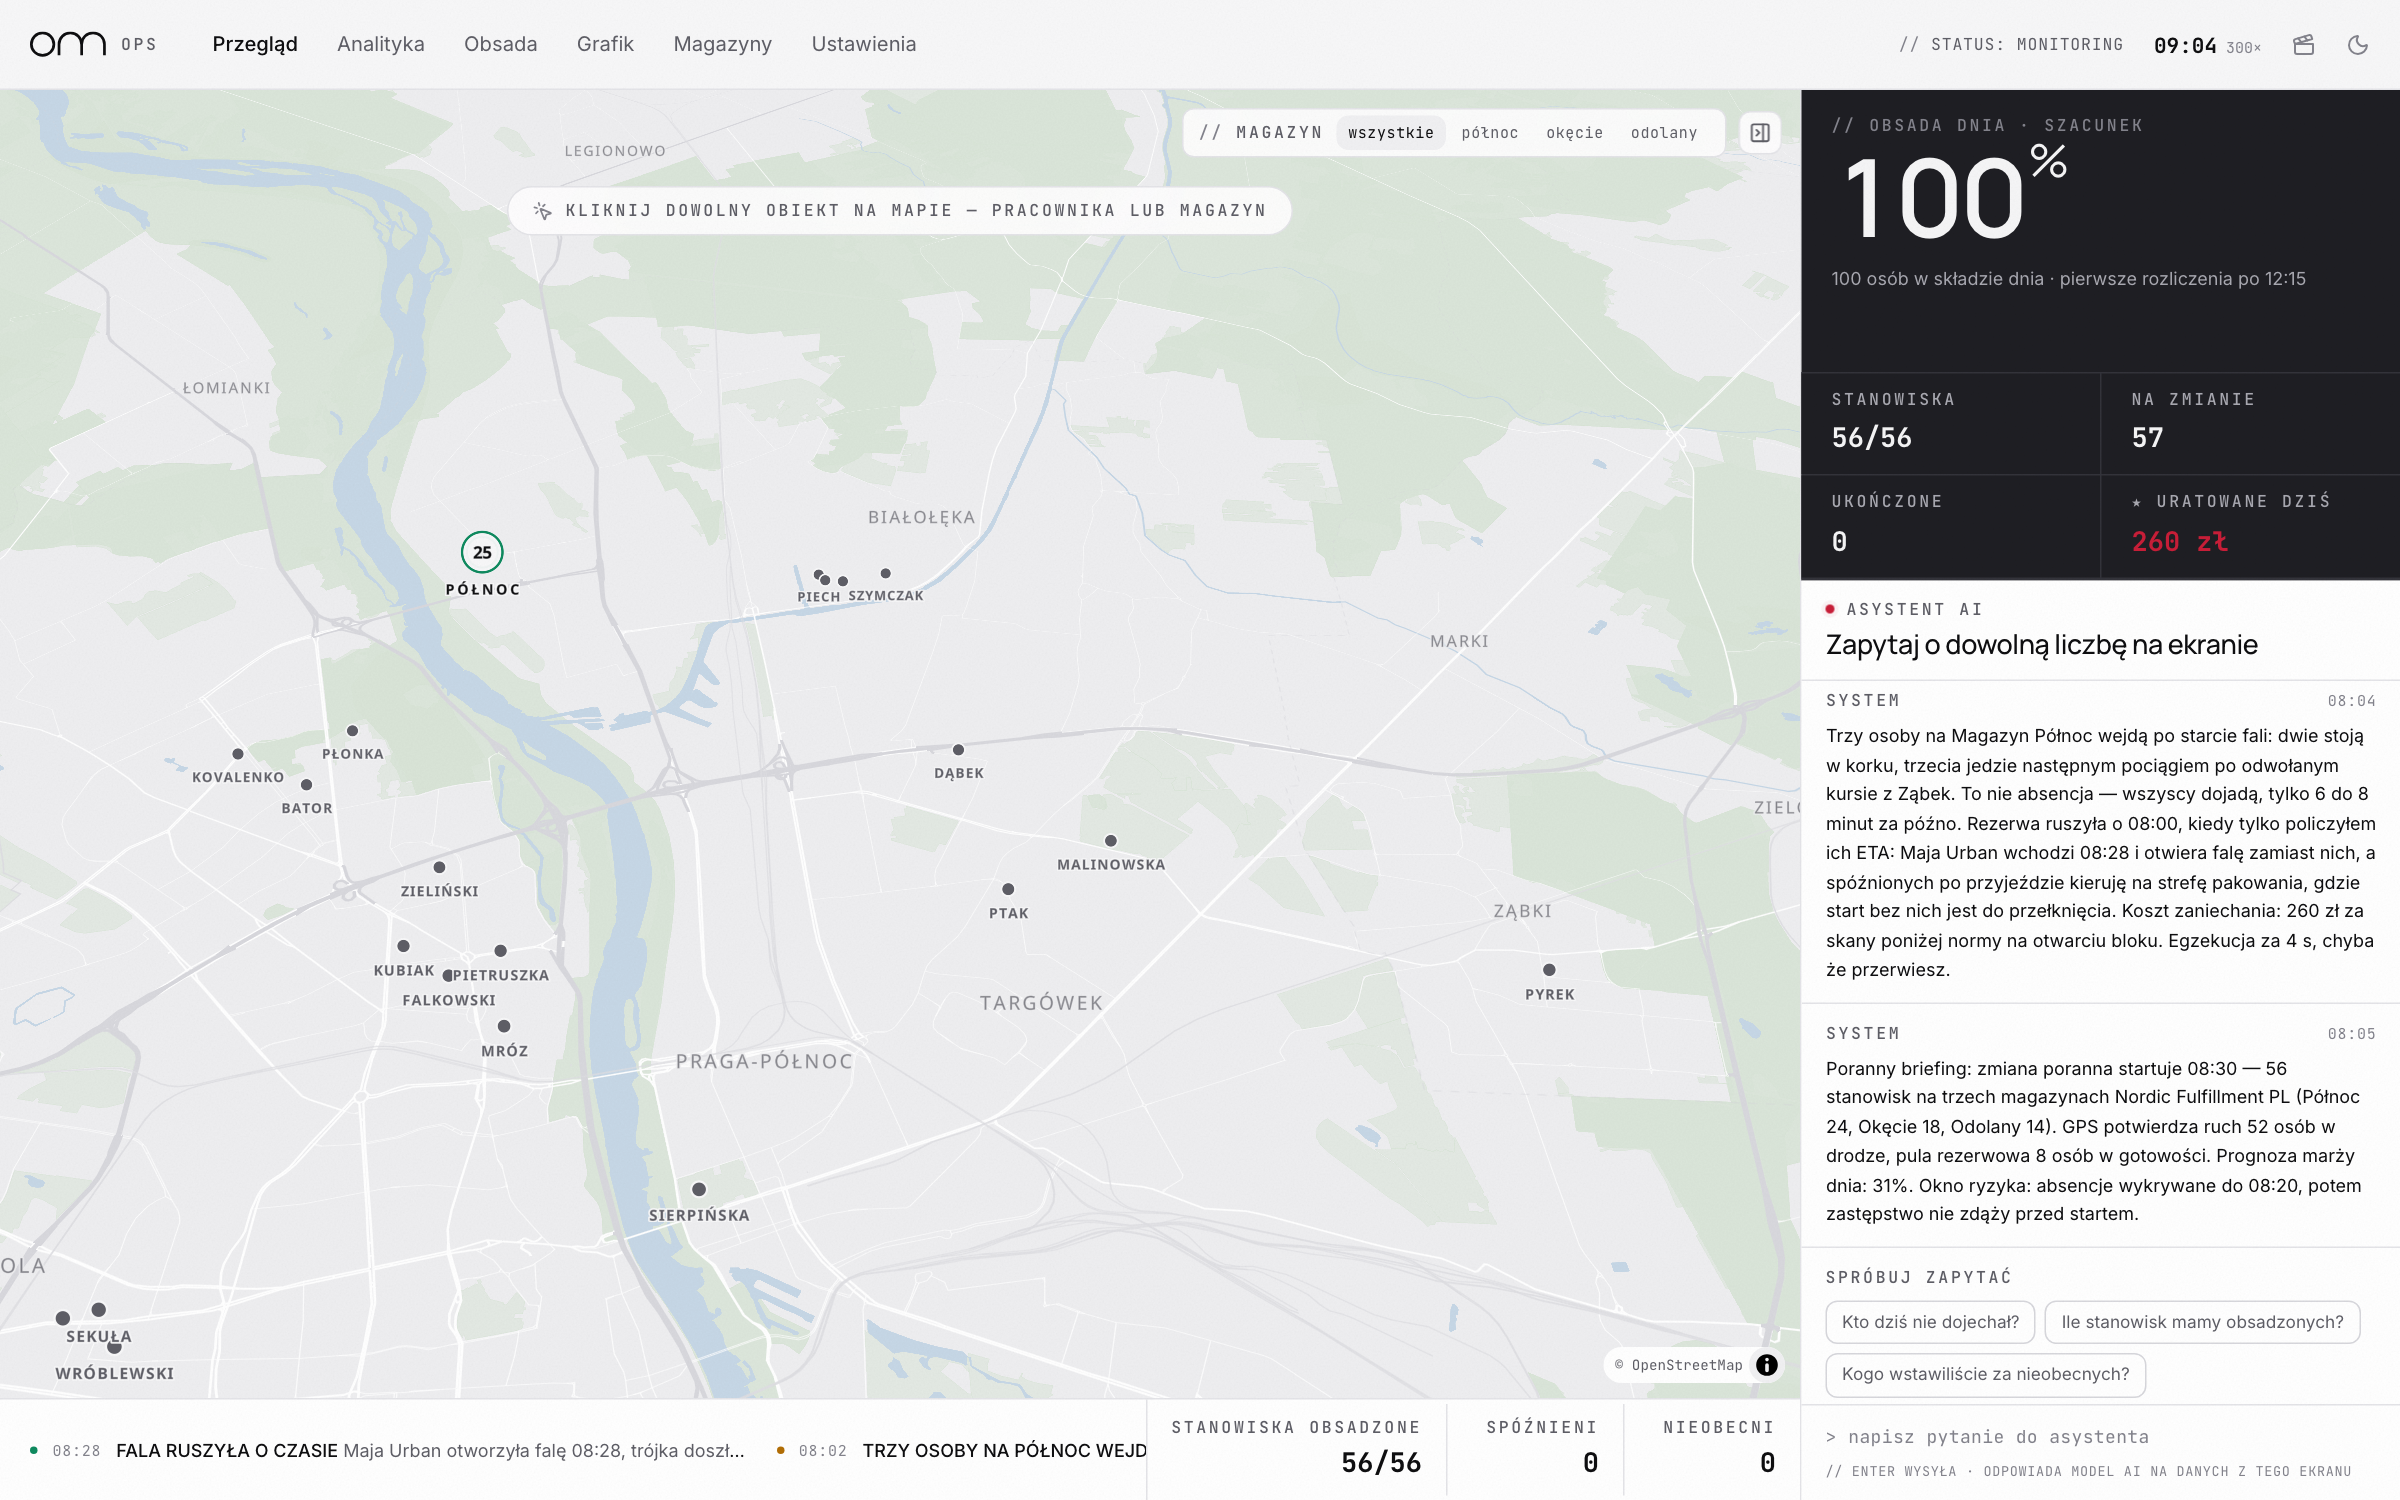Toggle dark mode with the moon icon
2400x1500 pixels.
[x=2358, y=44]
